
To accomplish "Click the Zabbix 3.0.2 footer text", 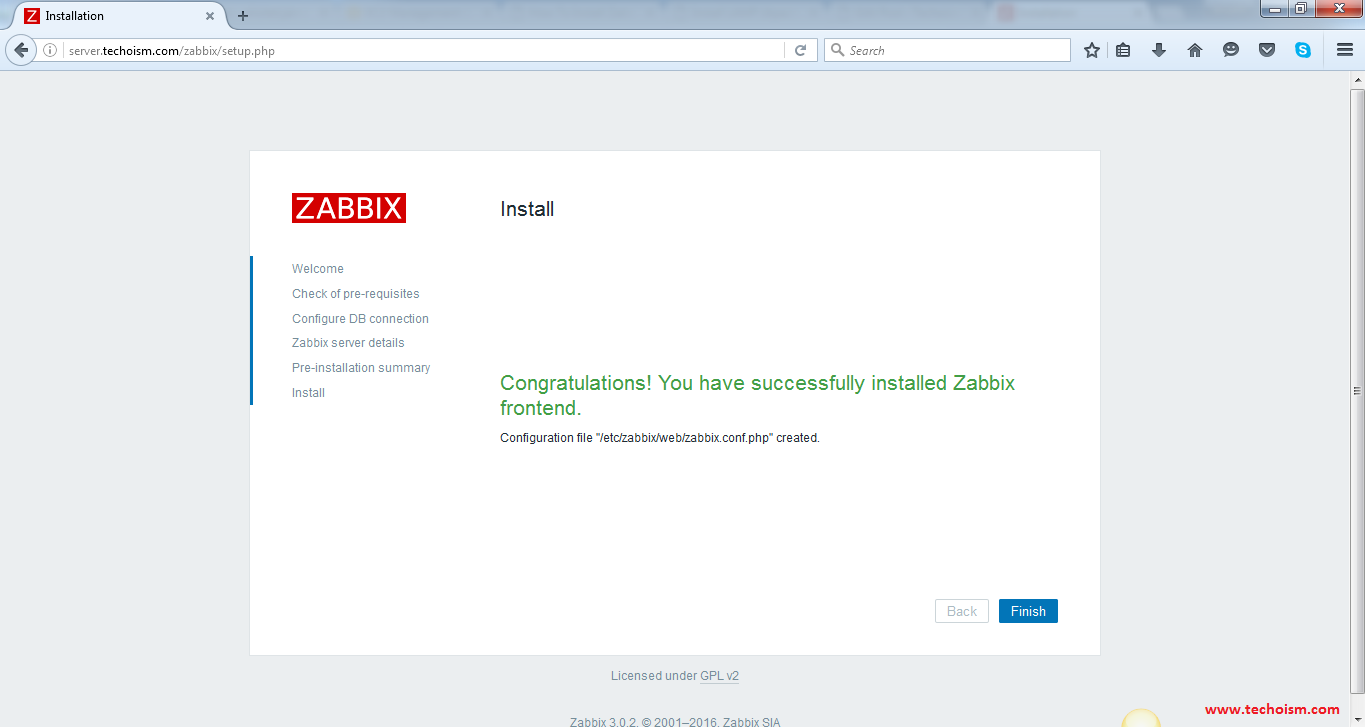I will pyautogui.click(x=675, y=721).
